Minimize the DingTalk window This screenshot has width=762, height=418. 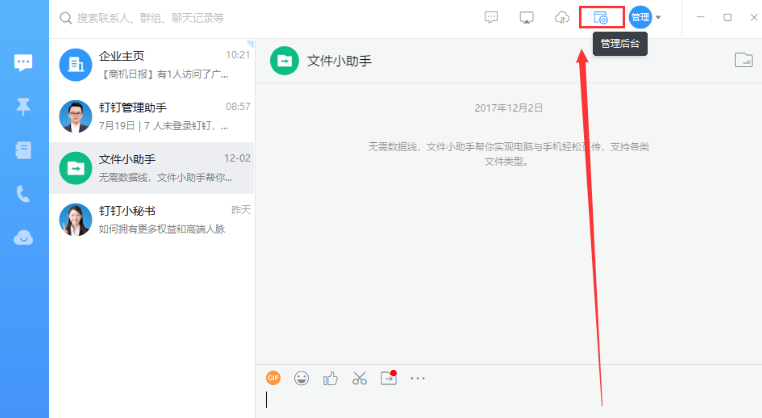[700, 17]
